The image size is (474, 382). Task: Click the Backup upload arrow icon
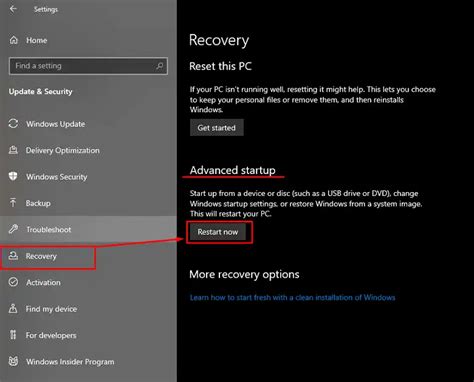point(13,203)
